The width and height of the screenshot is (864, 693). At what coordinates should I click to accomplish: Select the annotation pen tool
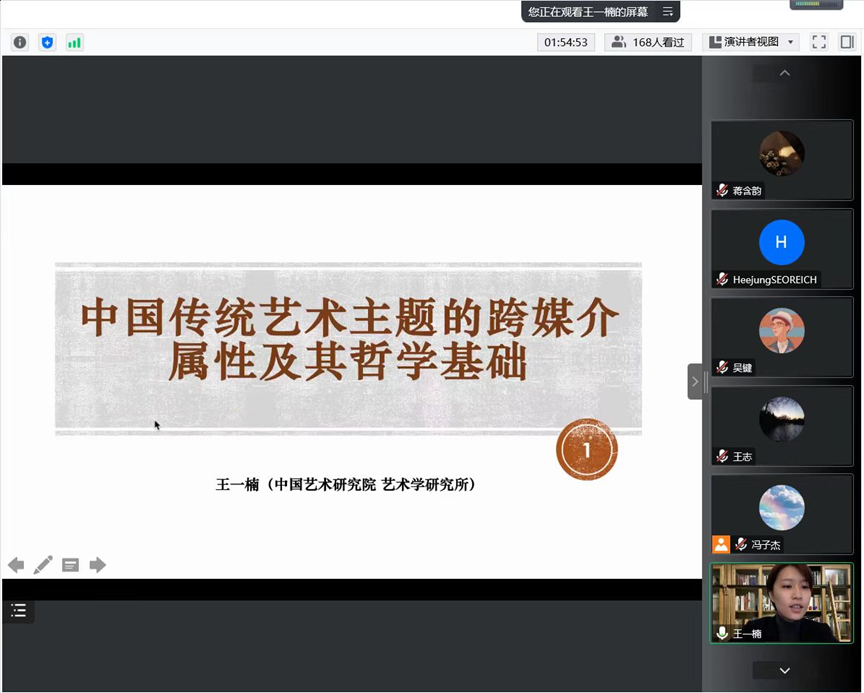pos(43,565)
